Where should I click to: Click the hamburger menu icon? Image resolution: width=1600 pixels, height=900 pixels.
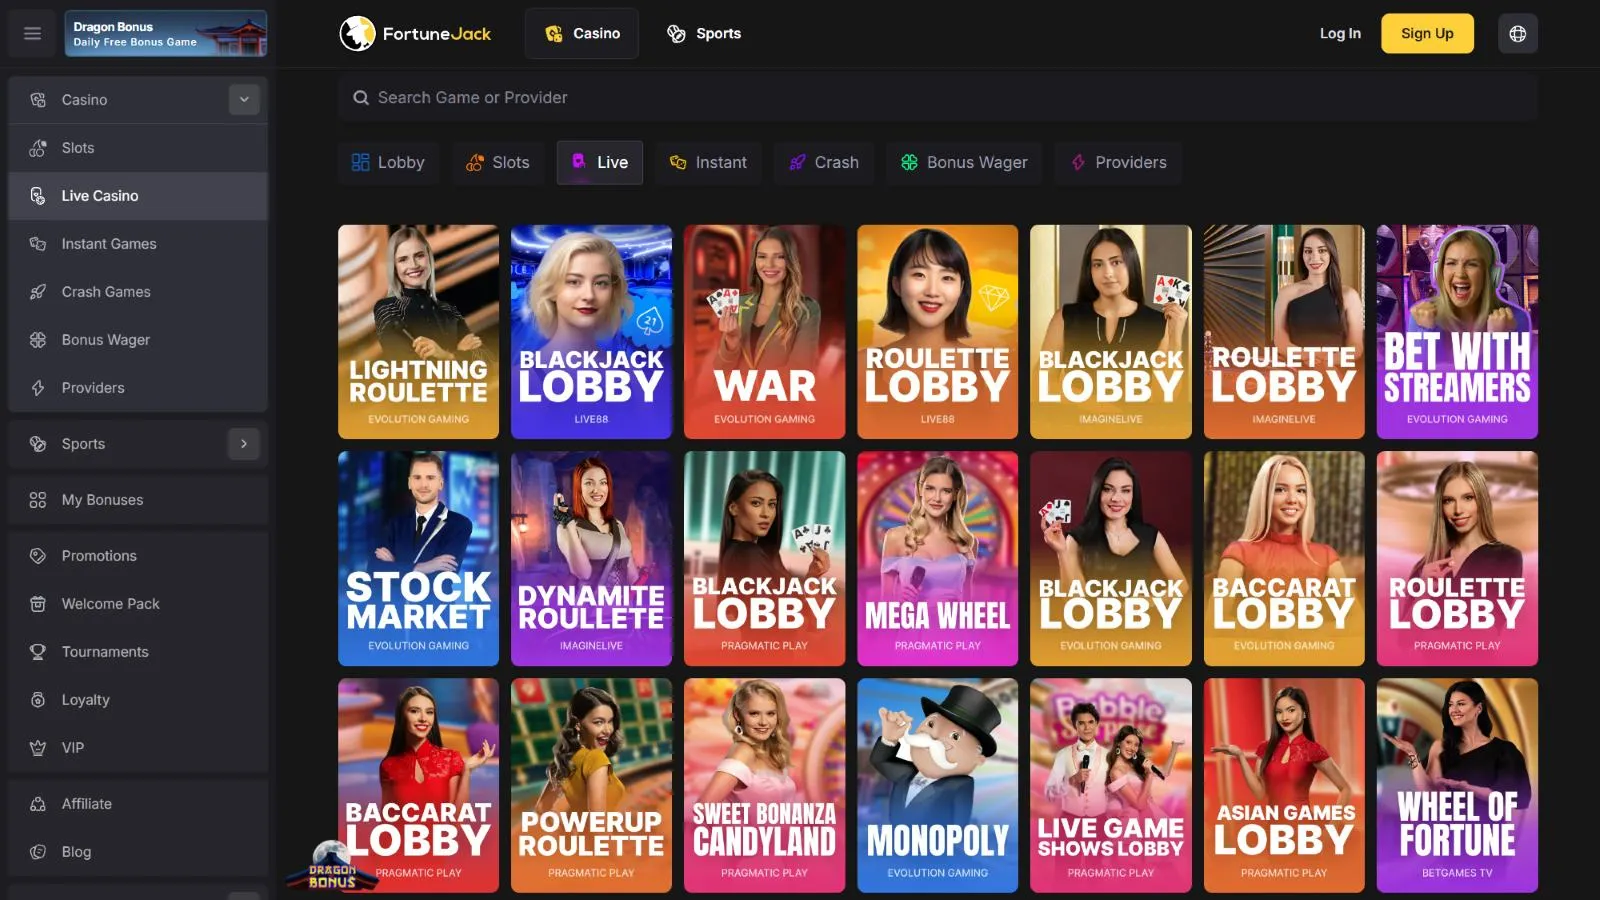32,33
